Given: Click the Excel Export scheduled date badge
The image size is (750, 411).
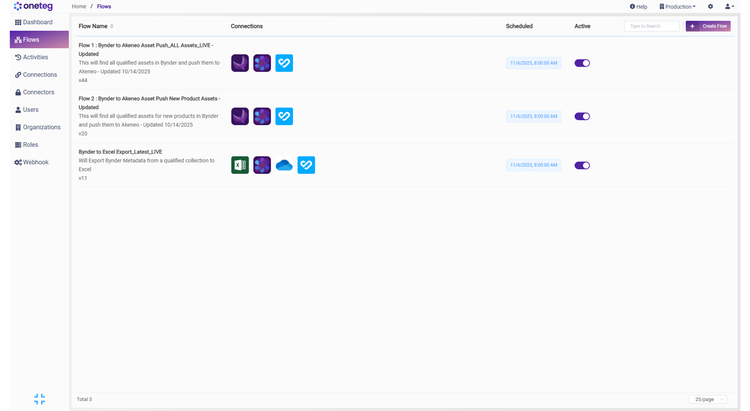Looking at the screenshot, I should click(533, 165).
